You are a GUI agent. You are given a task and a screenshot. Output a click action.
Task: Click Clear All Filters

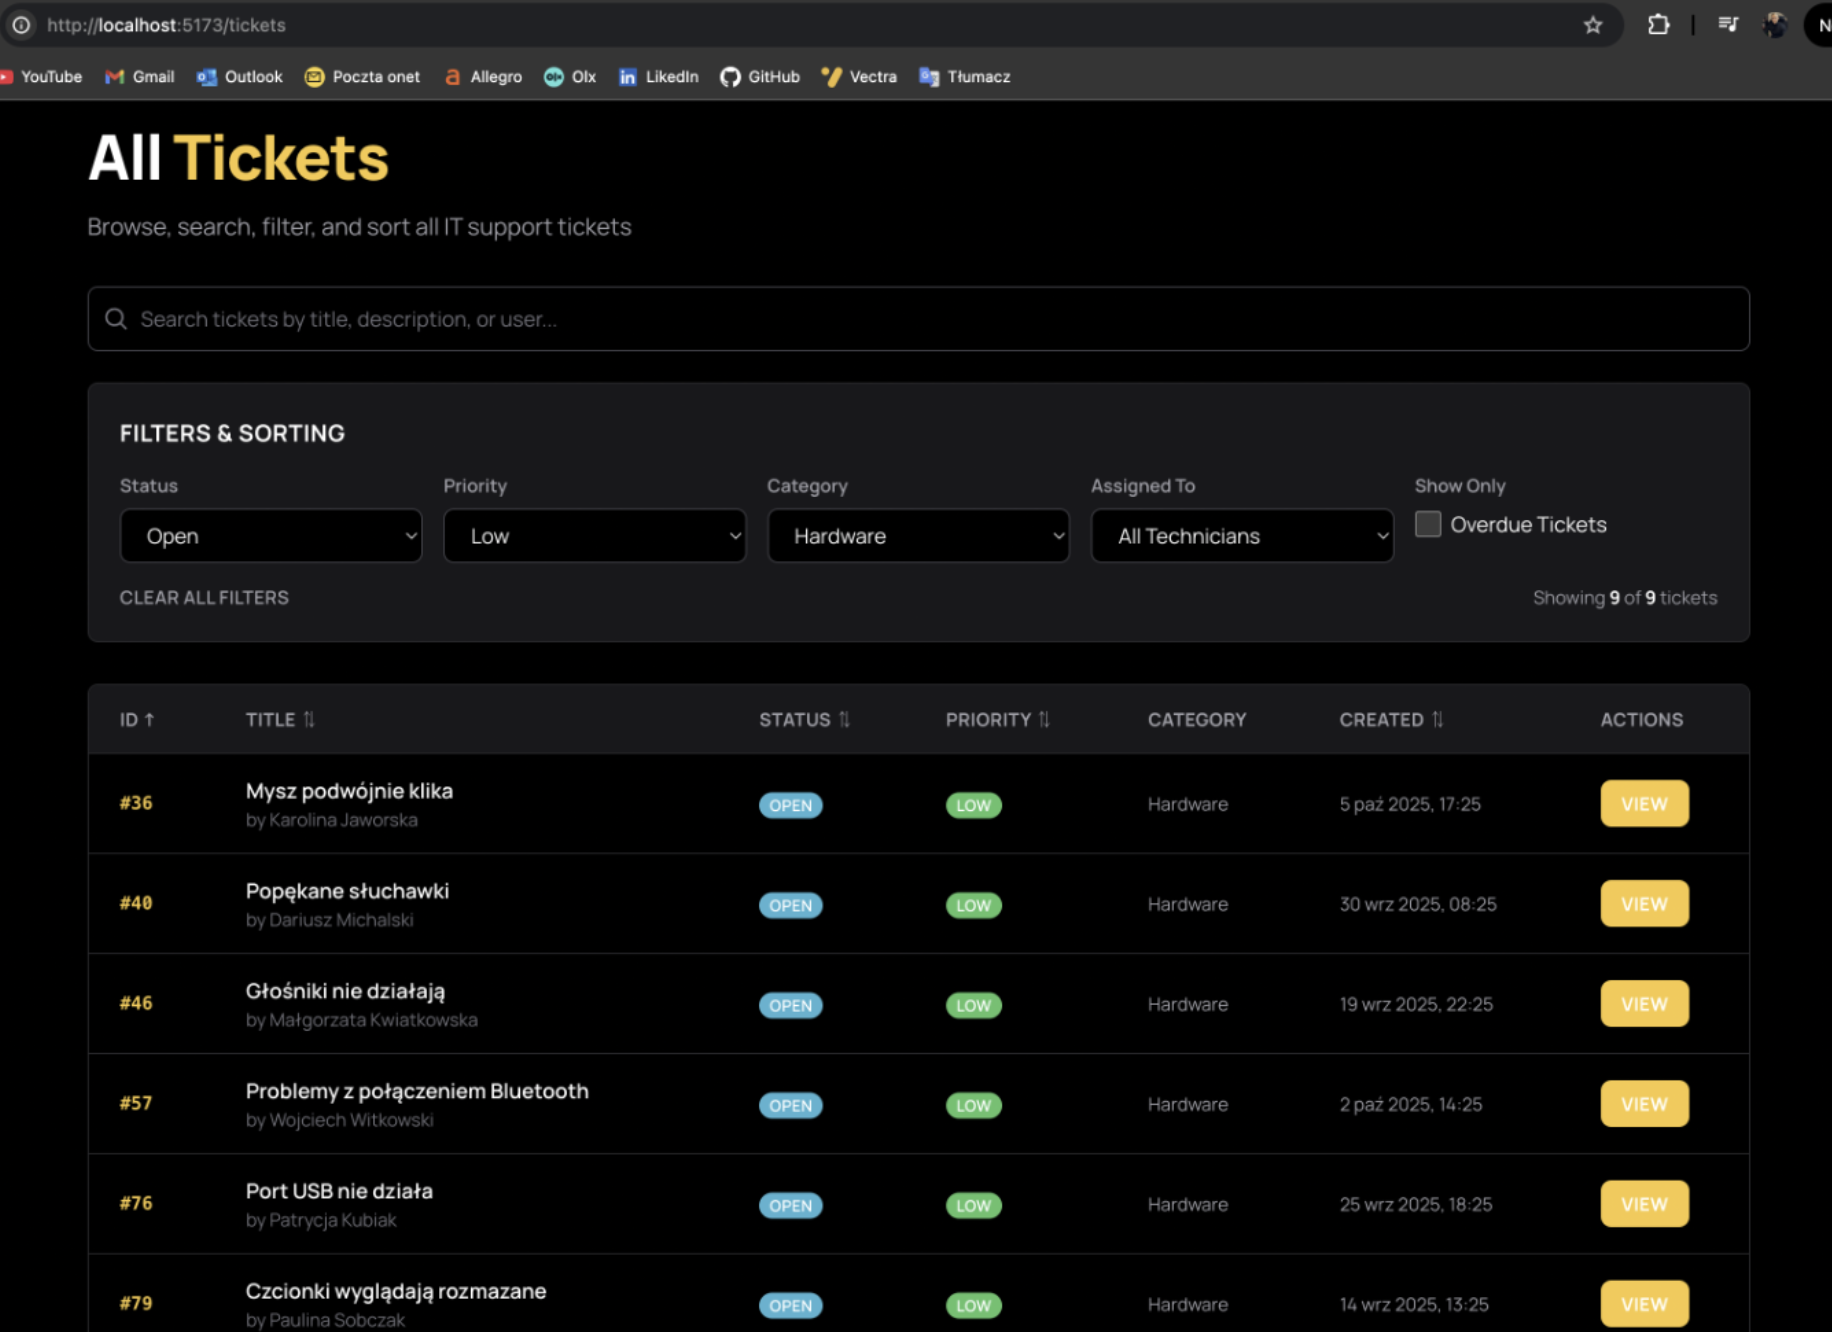(x=204, y=598)
